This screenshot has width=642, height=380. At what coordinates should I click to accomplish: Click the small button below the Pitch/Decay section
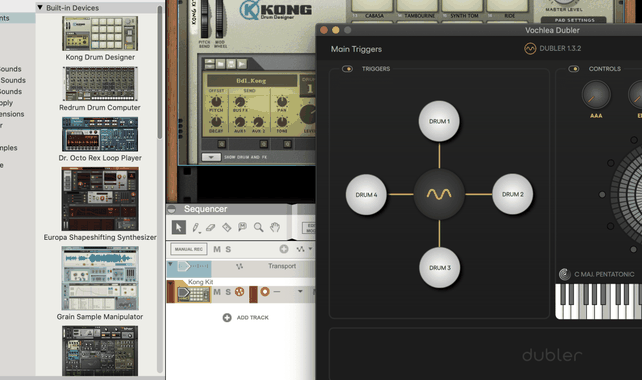click(222, 144)
